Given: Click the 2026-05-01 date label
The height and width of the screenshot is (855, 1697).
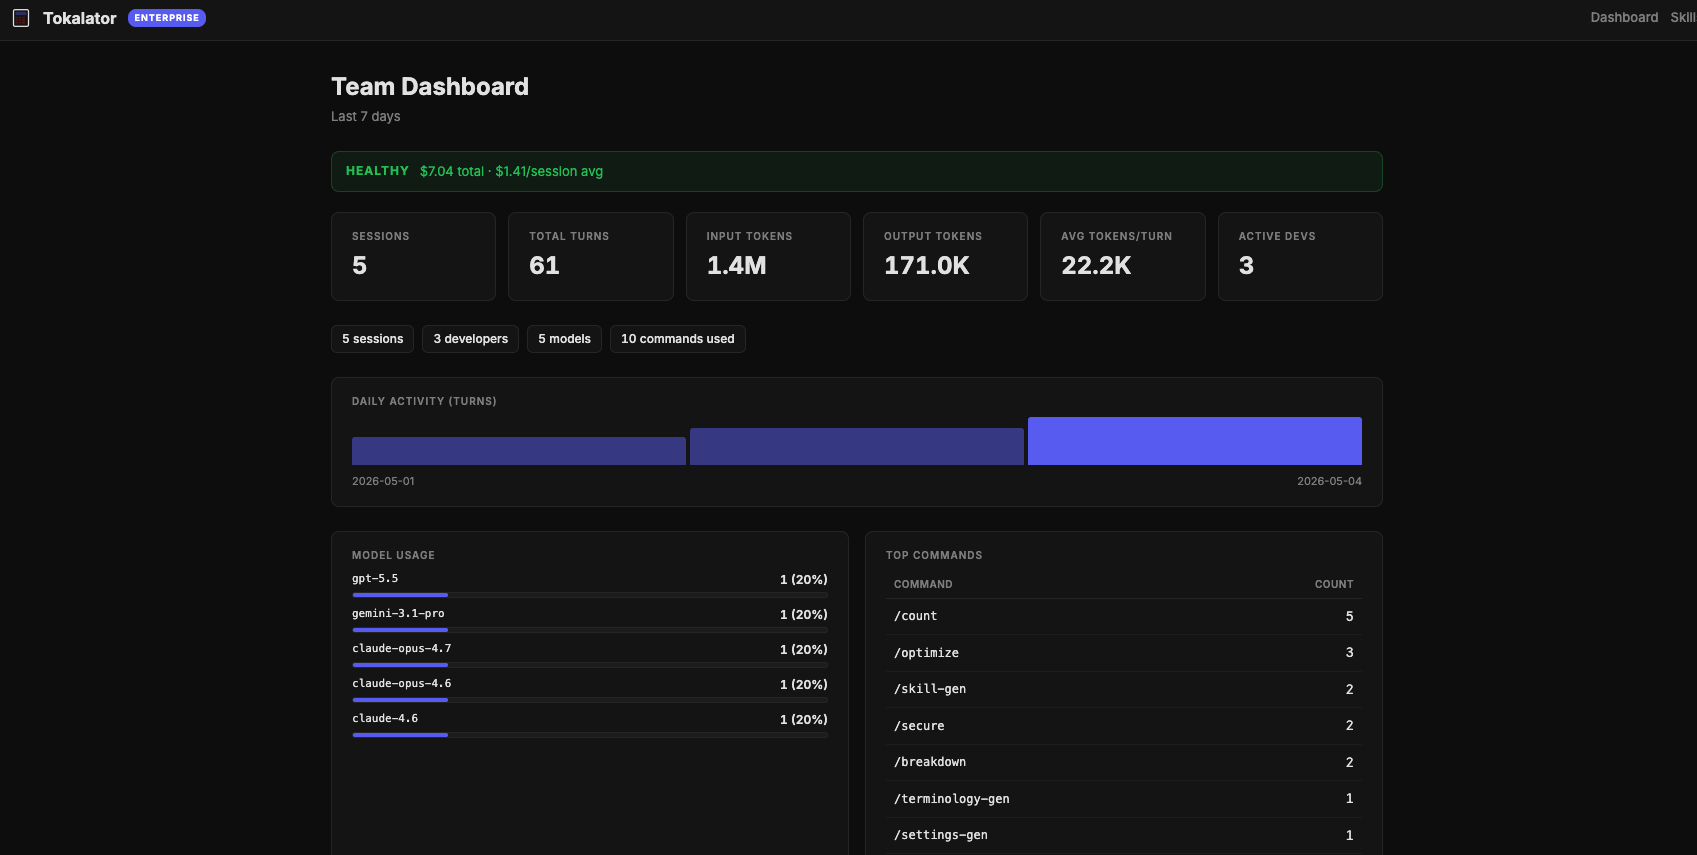Looking at the screenshot, I should pyautogui.click(x=383, y=481).
